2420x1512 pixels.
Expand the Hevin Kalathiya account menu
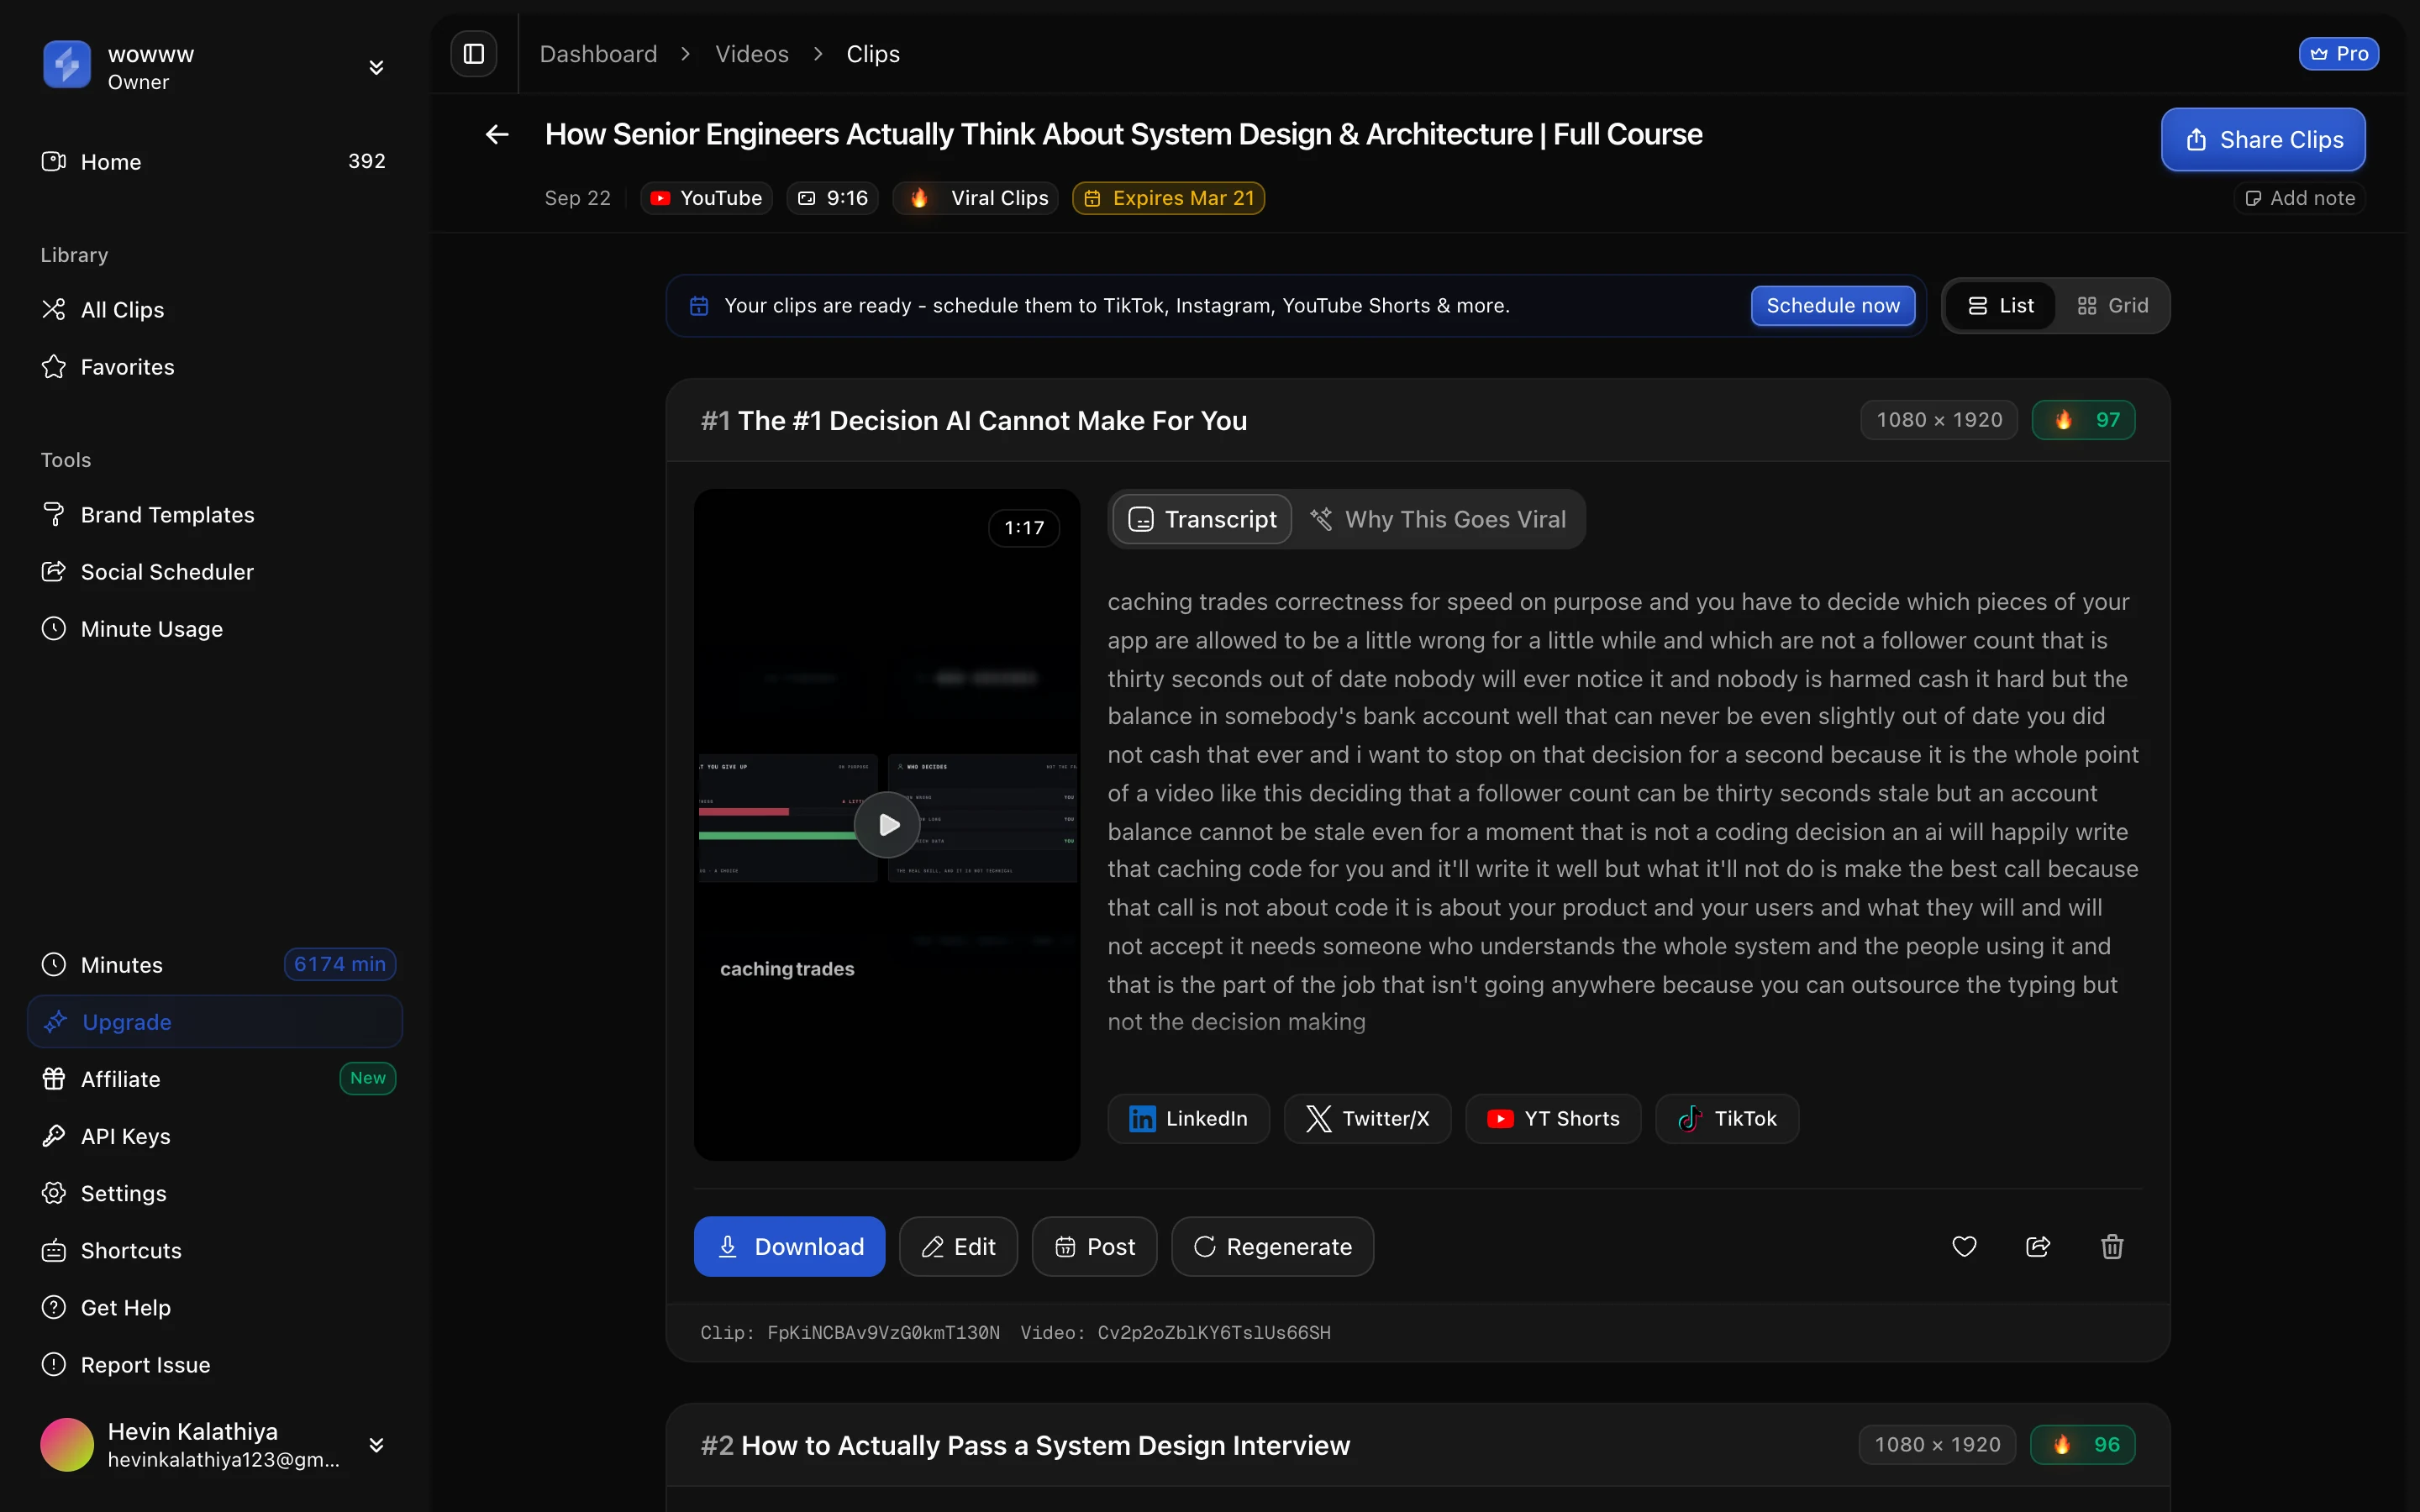(376, 1445)
